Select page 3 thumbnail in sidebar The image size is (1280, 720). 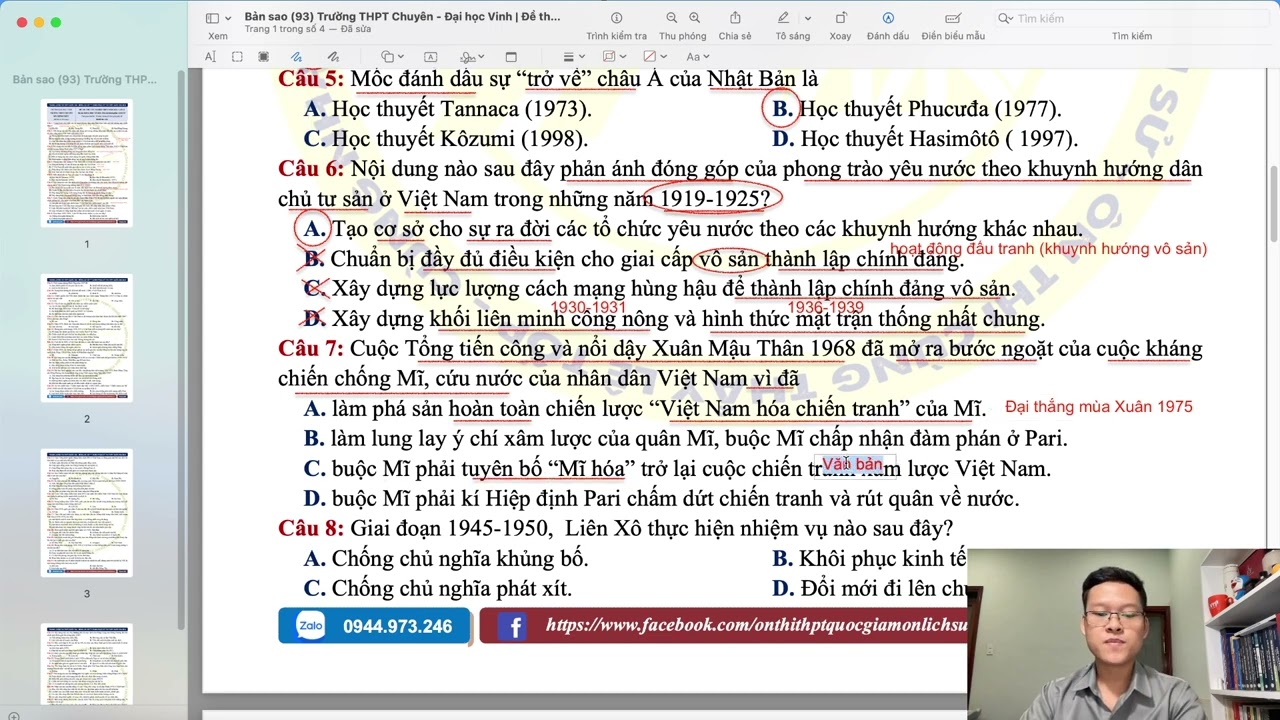point(86,513)
